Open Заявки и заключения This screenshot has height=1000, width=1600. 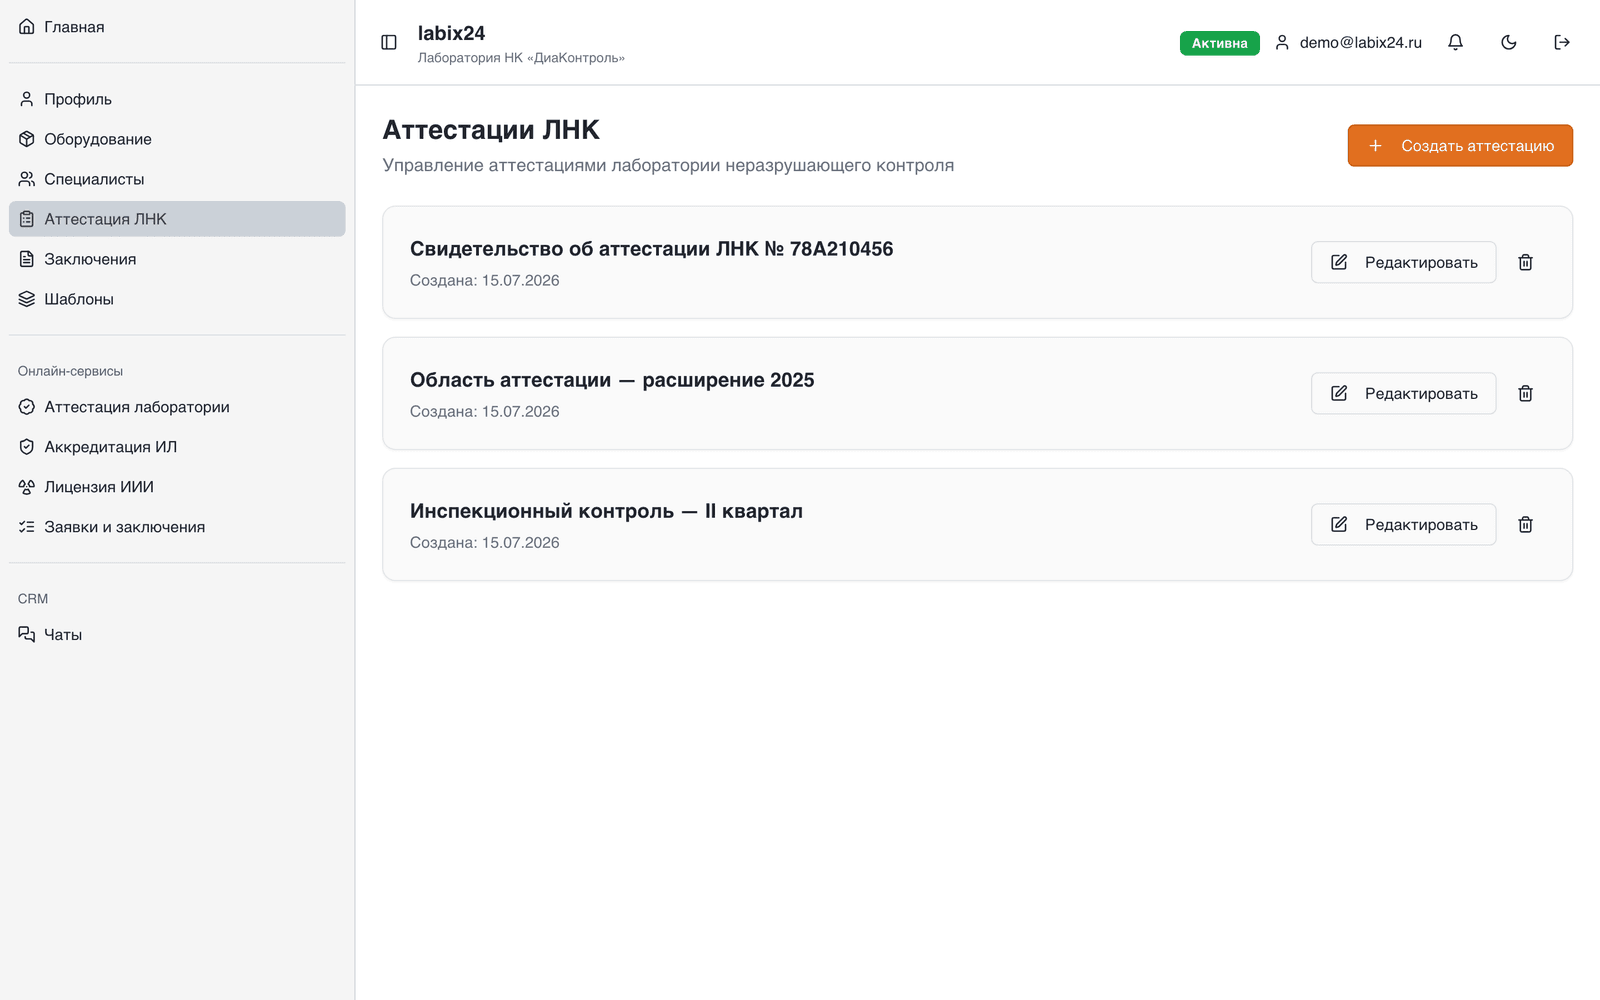coord(177,527)
